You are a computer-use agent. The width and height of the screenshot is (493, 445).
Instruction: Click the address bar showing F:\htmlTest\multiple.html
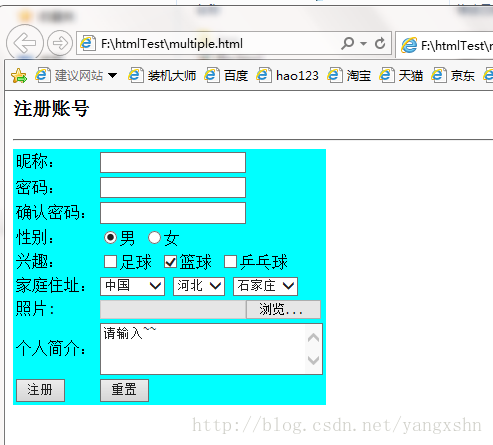coord(233,43)
